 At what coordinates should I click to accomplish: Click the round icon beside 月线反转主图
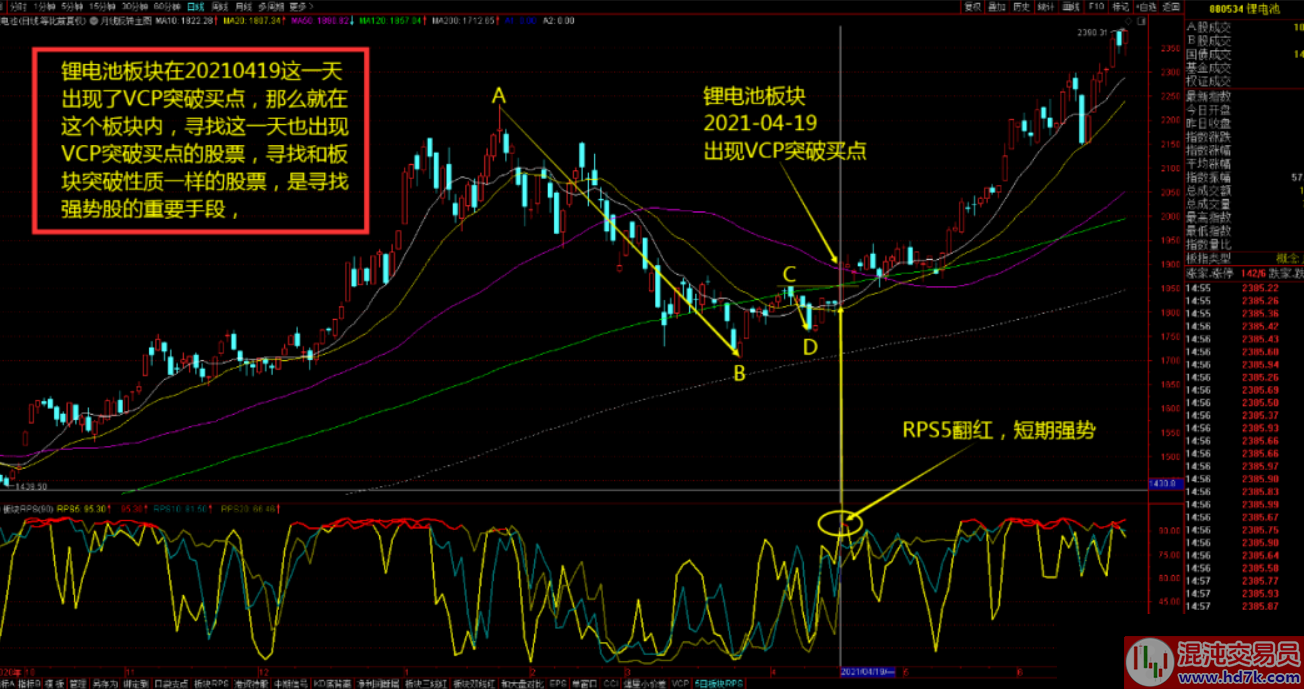coord(93,20)
